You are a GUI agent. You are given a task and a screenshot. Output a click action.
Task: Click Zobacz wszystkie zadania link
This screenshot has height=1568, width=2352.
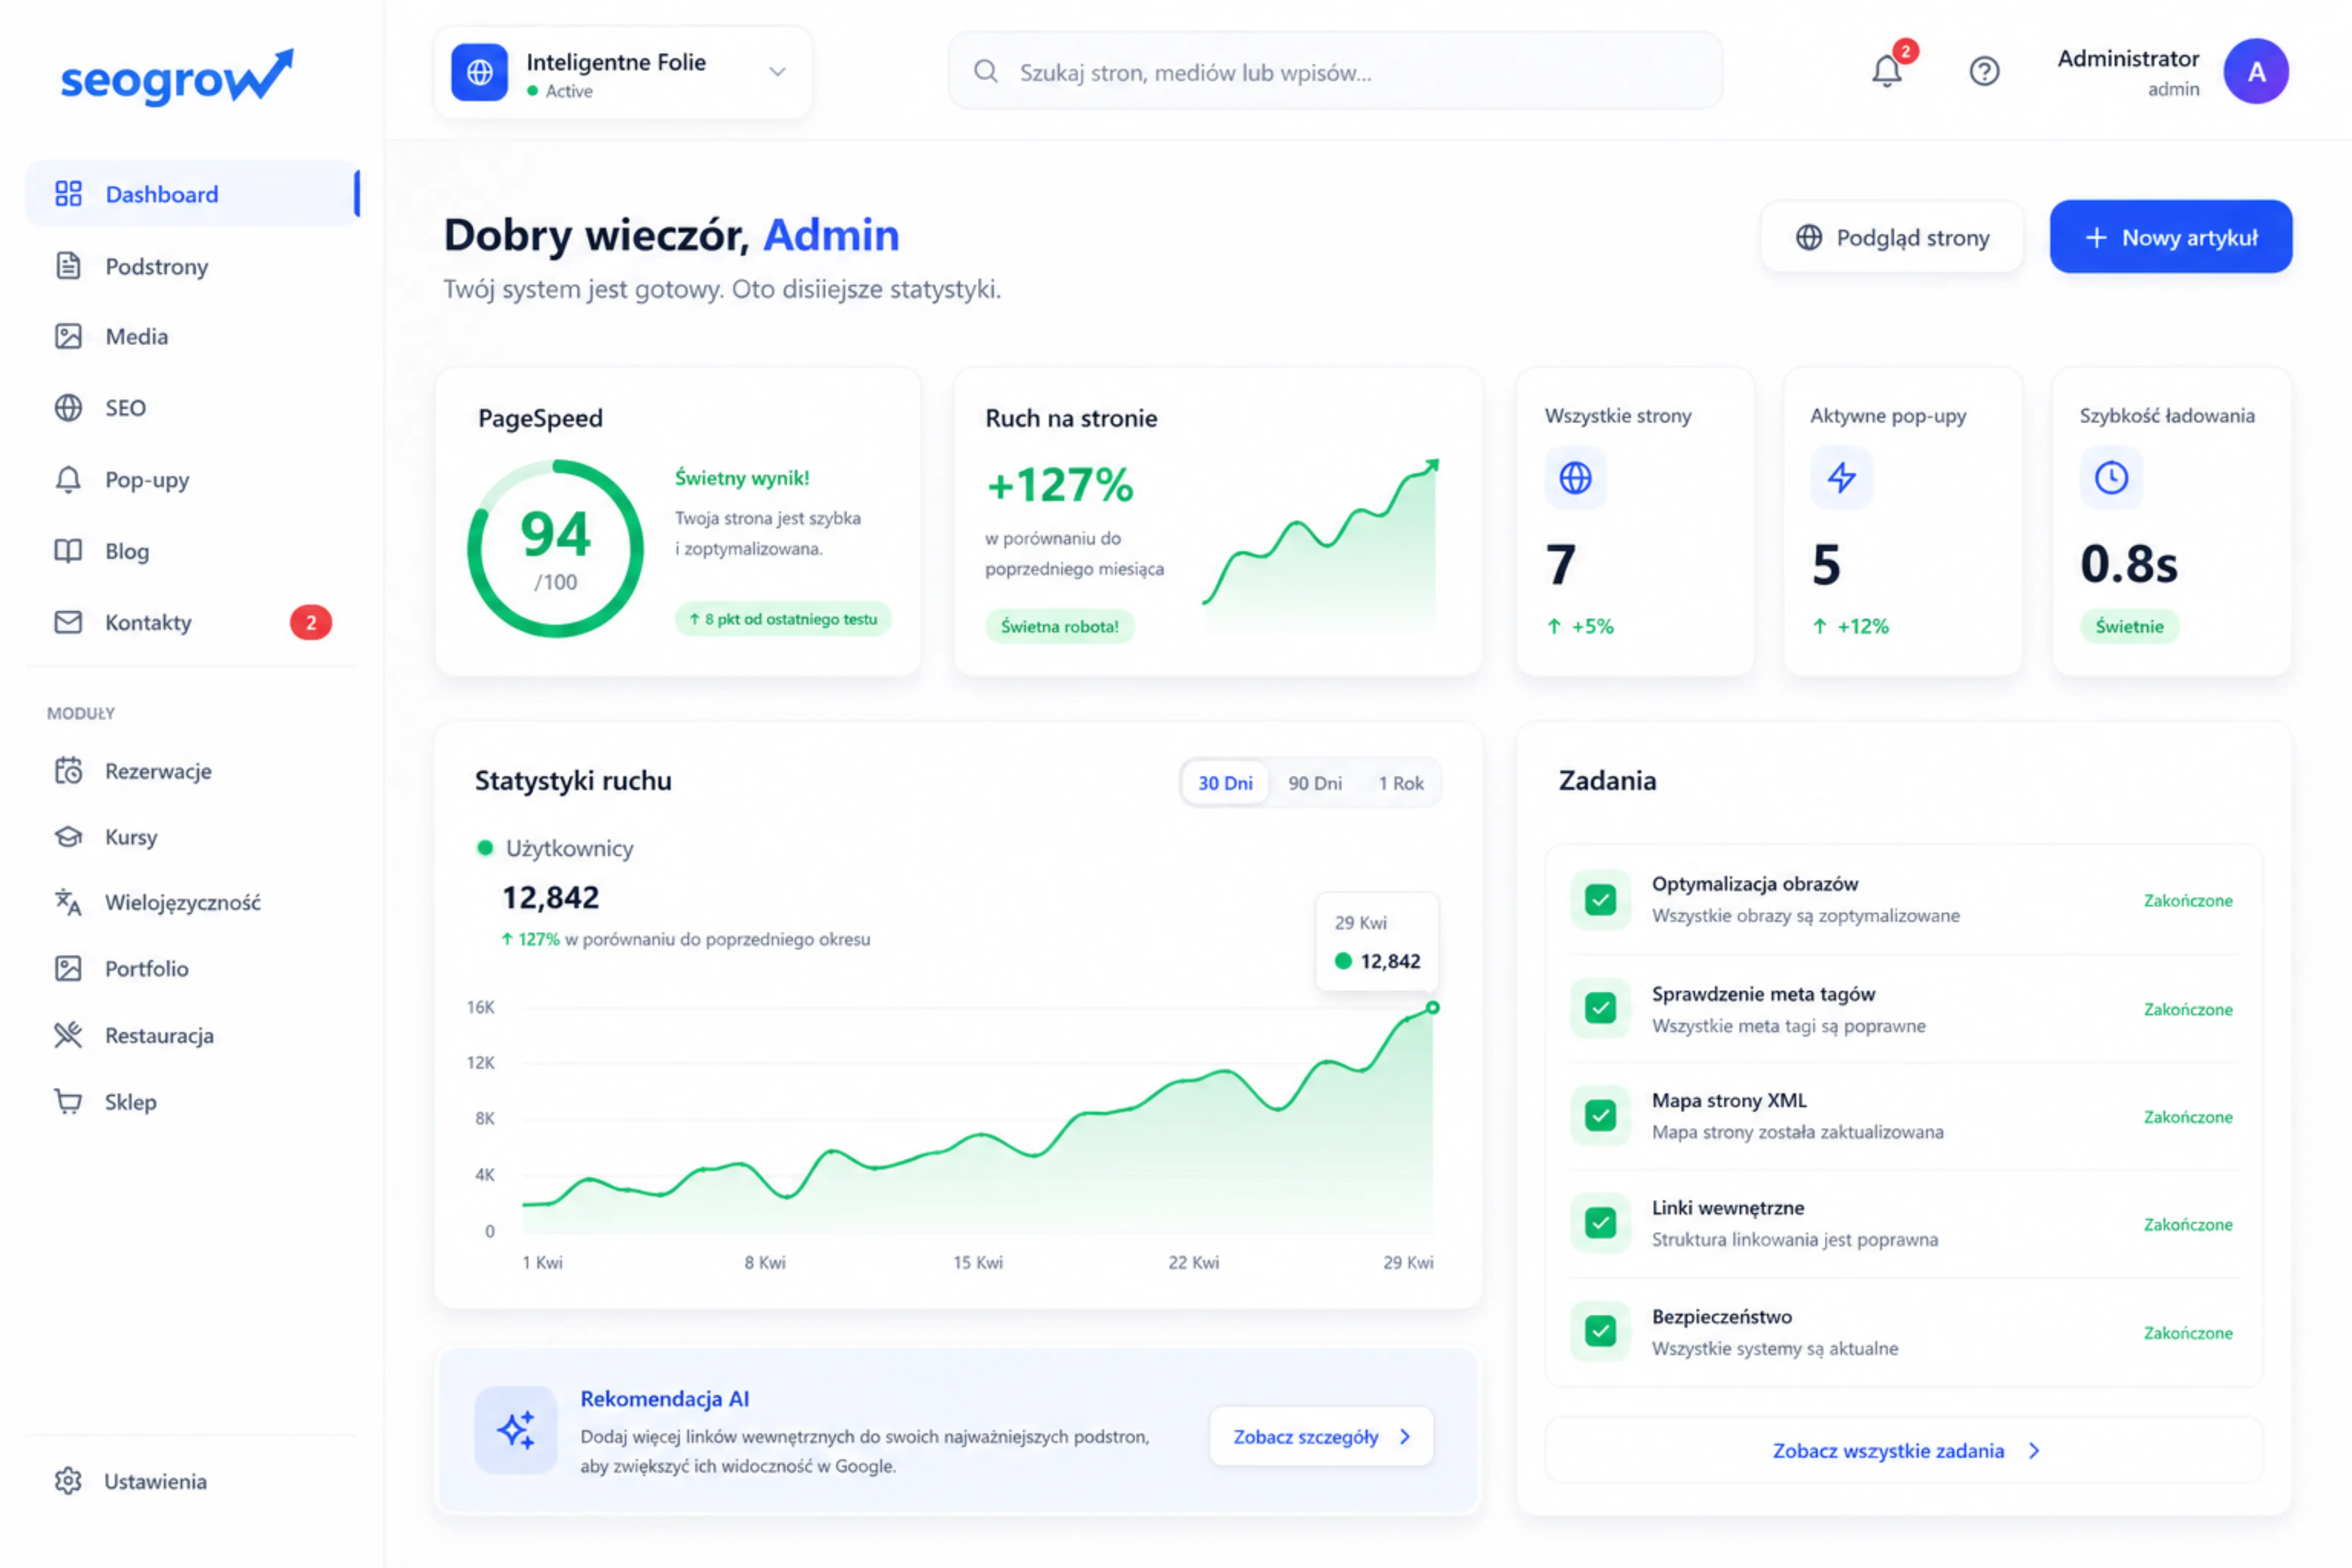tap(1904, 1450)
